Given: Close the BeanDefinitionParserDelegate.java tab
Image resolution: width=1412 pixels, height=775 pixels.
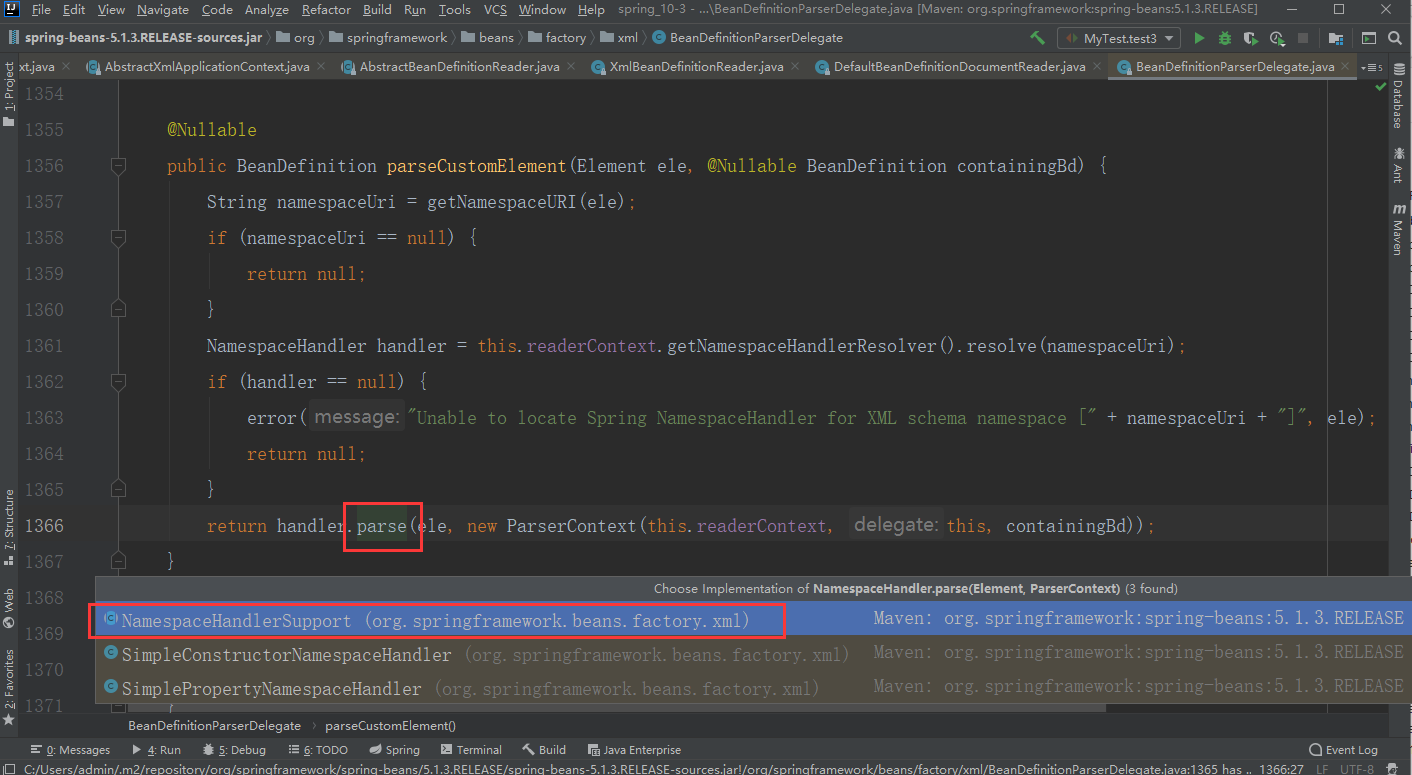Looking at the screenshot, I should click(x=1343, y=67).
